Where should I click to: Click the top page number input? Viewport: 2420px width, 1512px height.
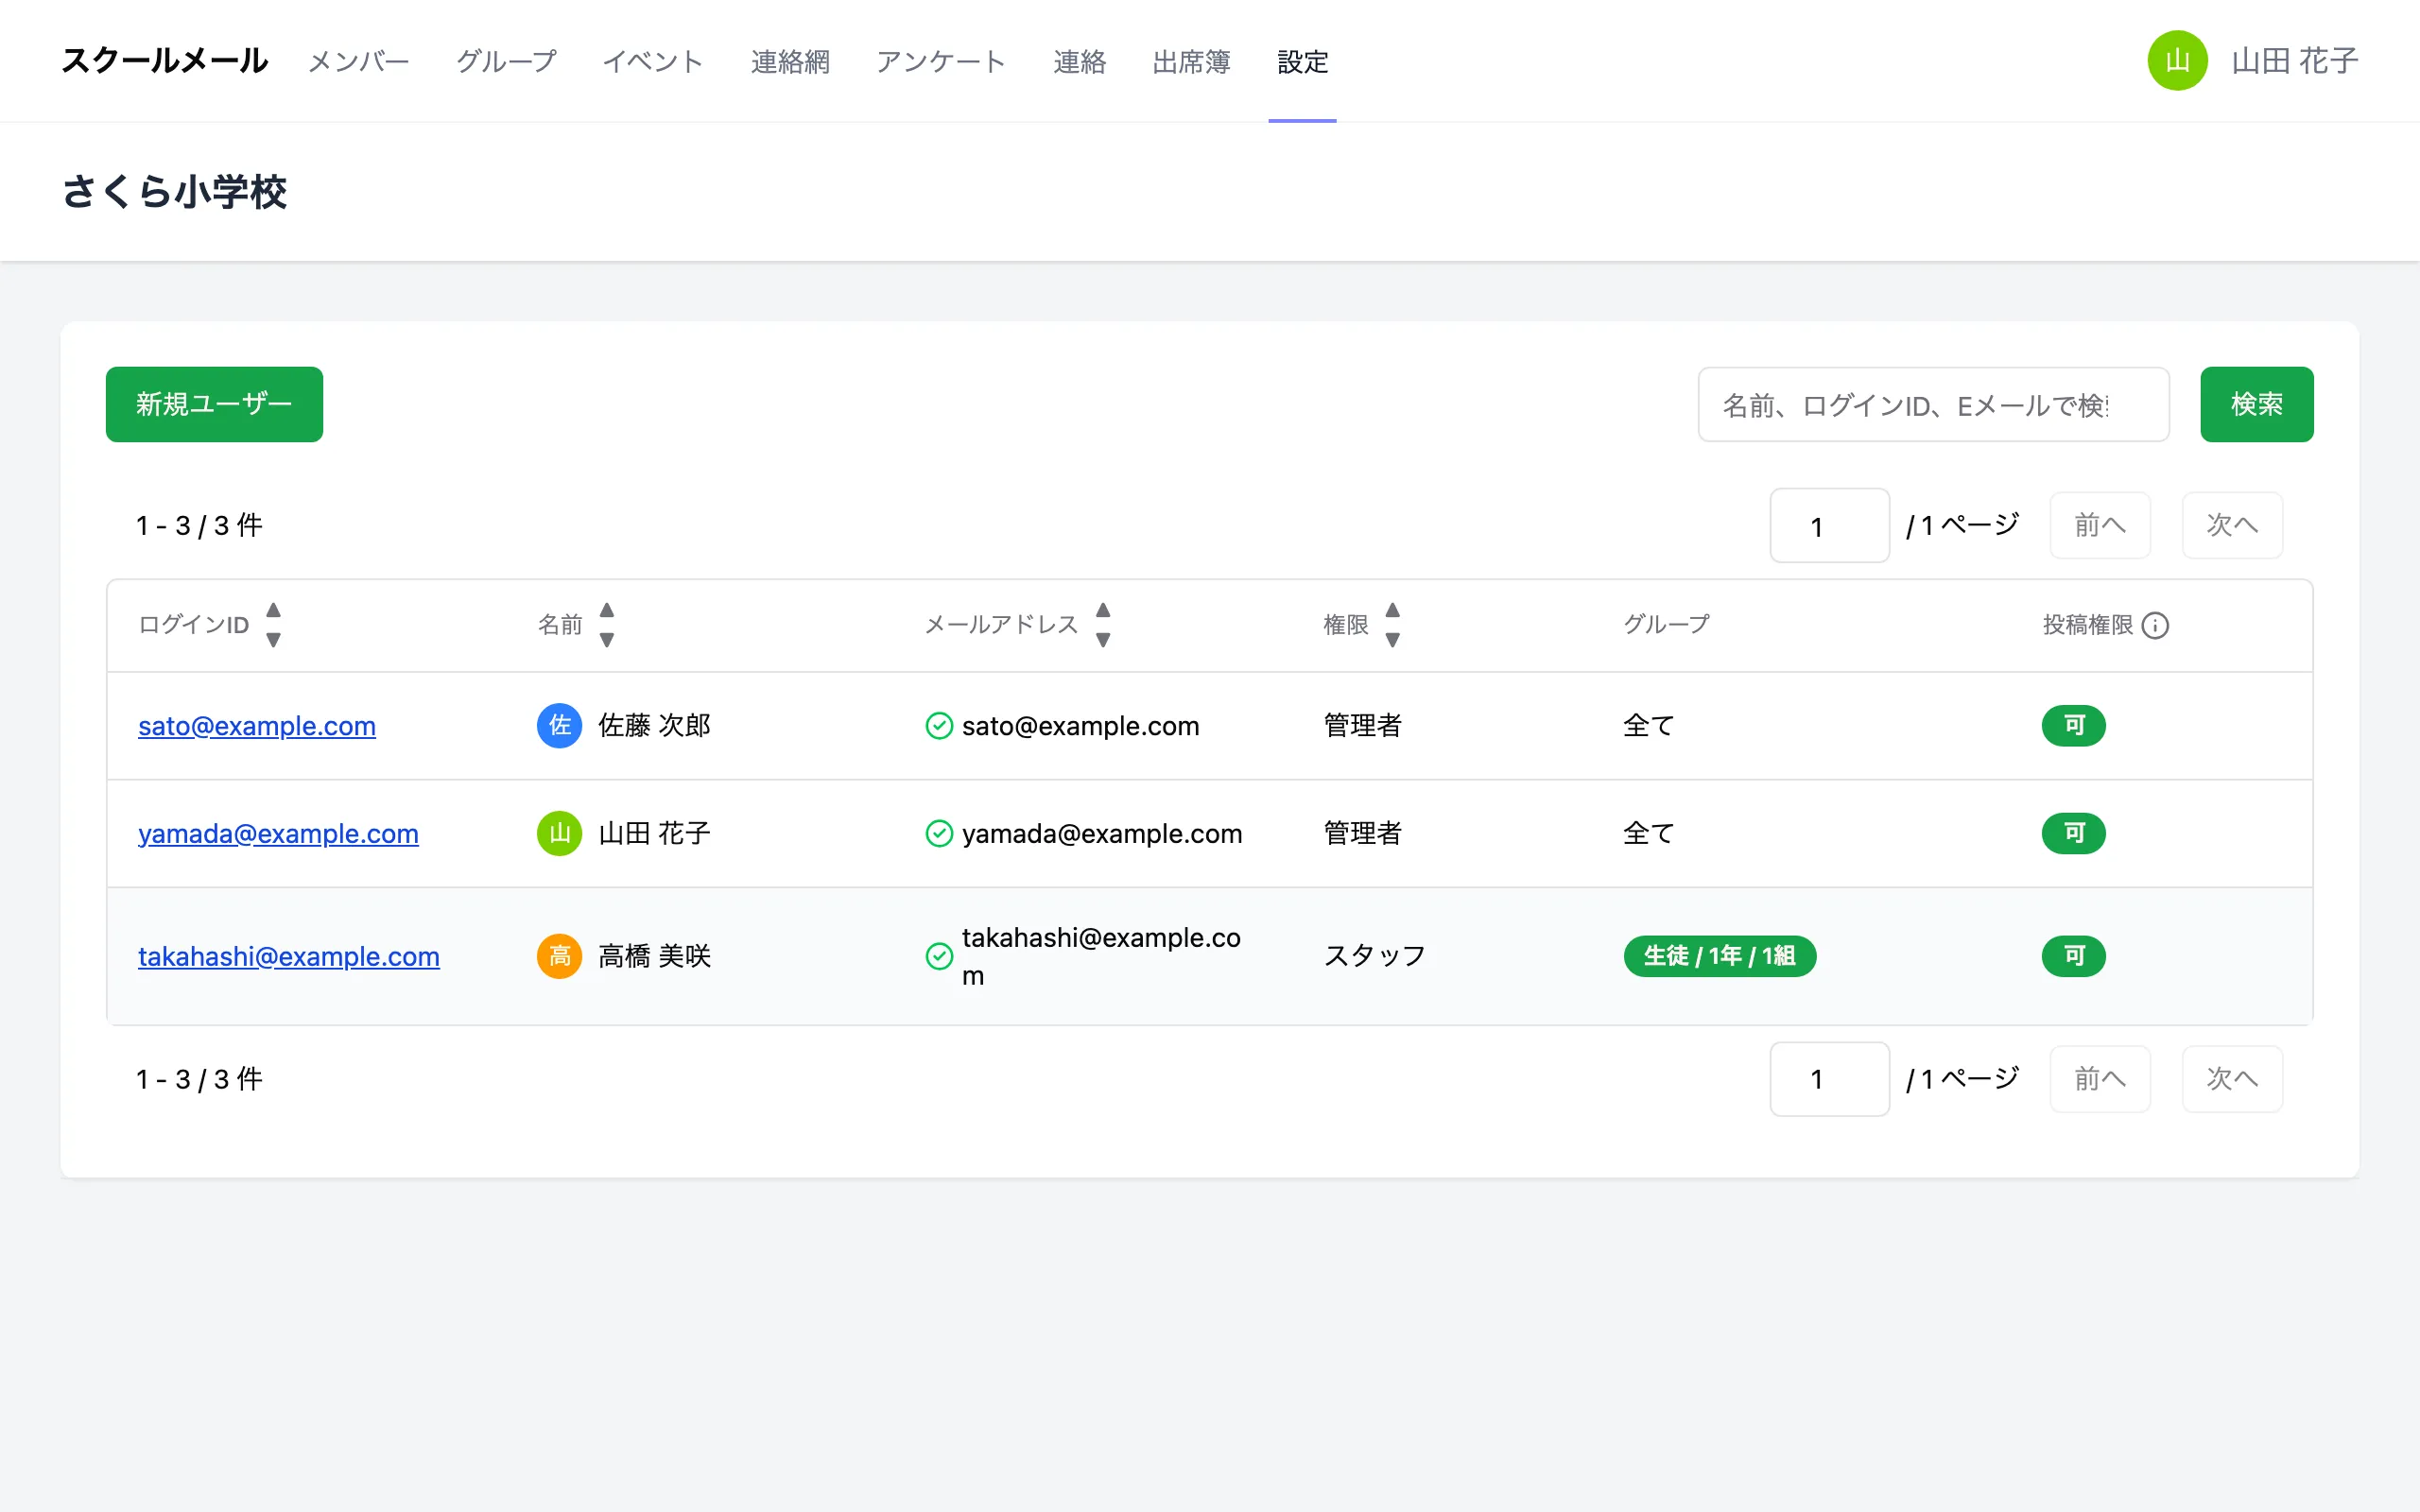pyautogui.click(x=1829, y=526)
